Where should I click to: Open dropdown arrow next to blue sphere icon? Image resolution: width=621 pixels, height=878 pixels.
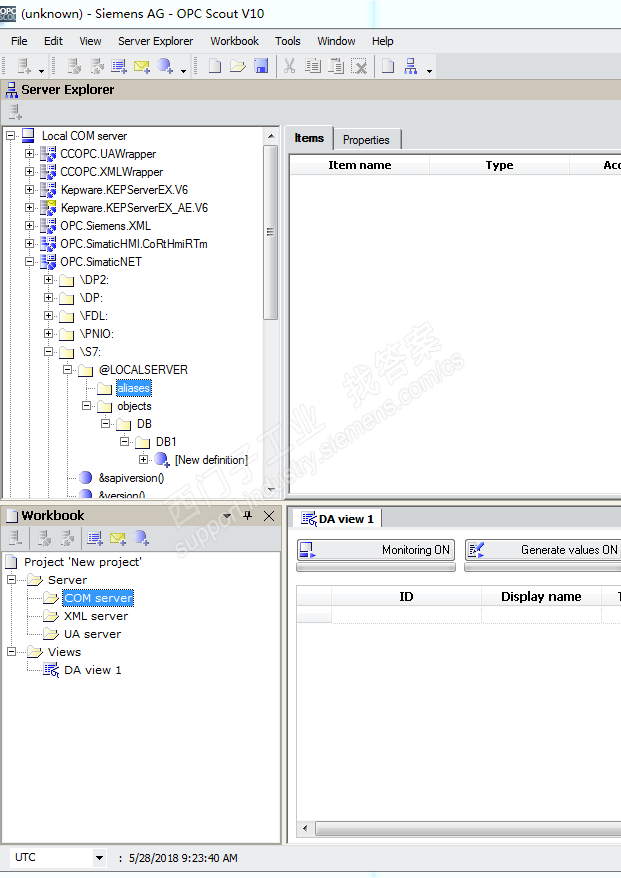(x=183, y=71)
